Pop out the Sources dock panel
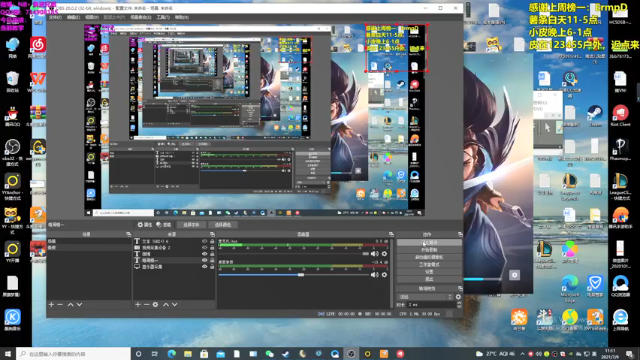640x360 pixels. [x=212, y=234]
